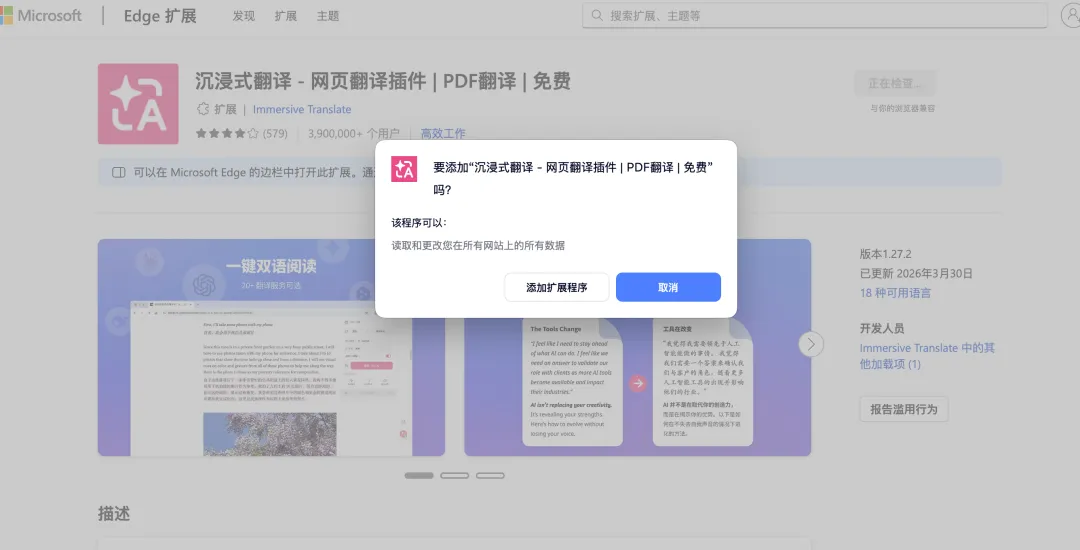1080x550 pixels.
Task: Select the second carousel page indicator
Action: [455, 475]
